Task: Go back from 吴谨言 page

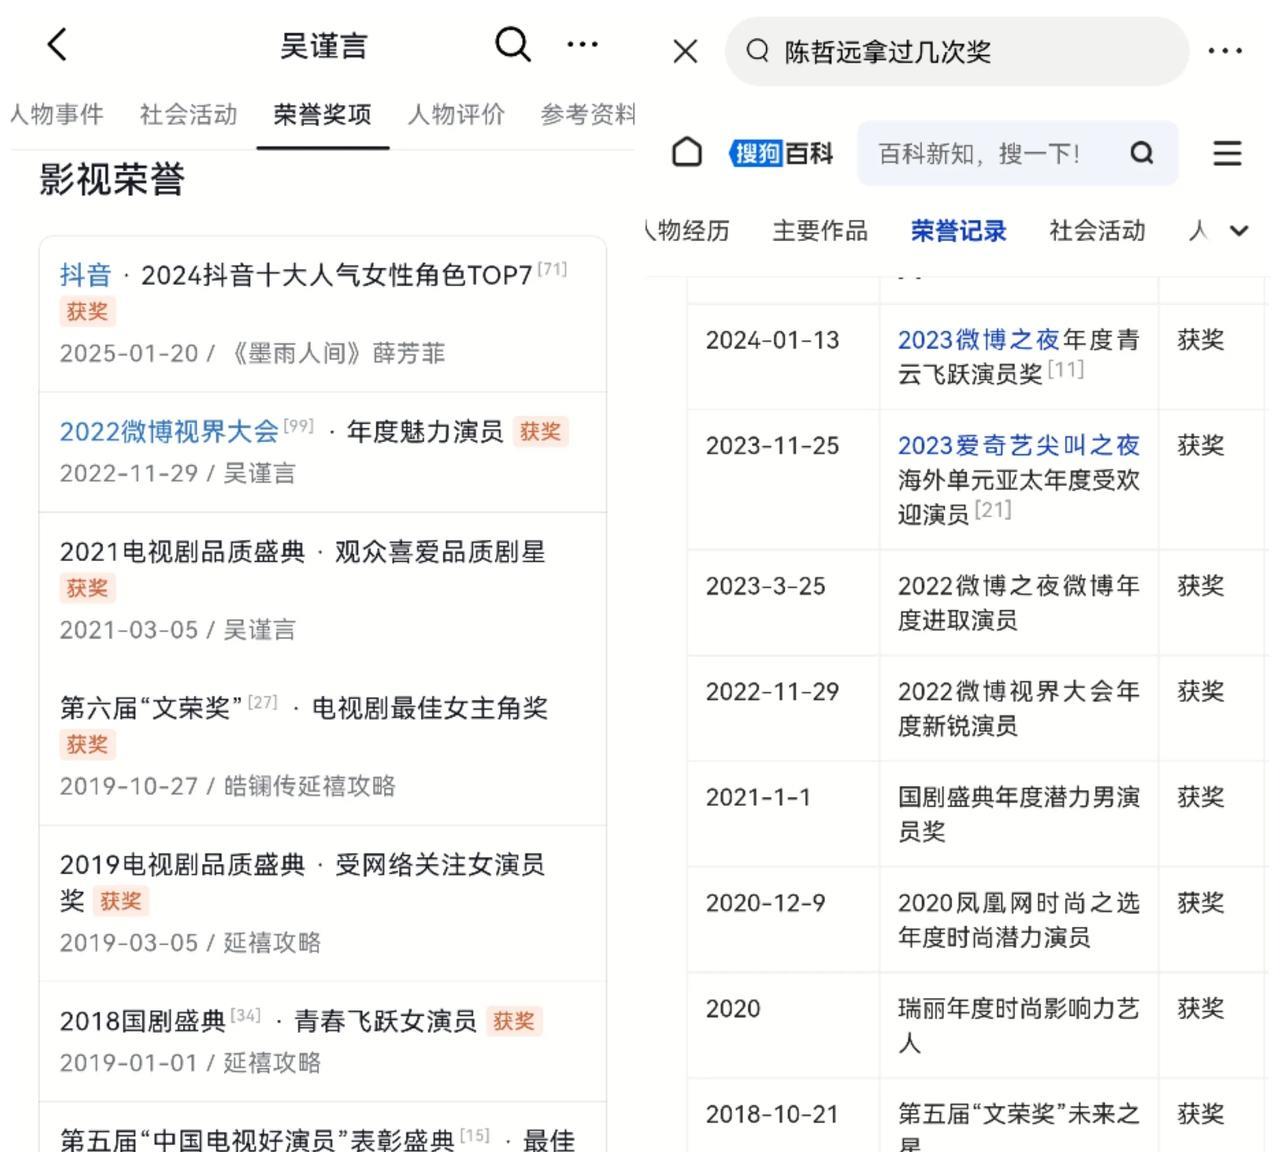Action: pos(57,45)
